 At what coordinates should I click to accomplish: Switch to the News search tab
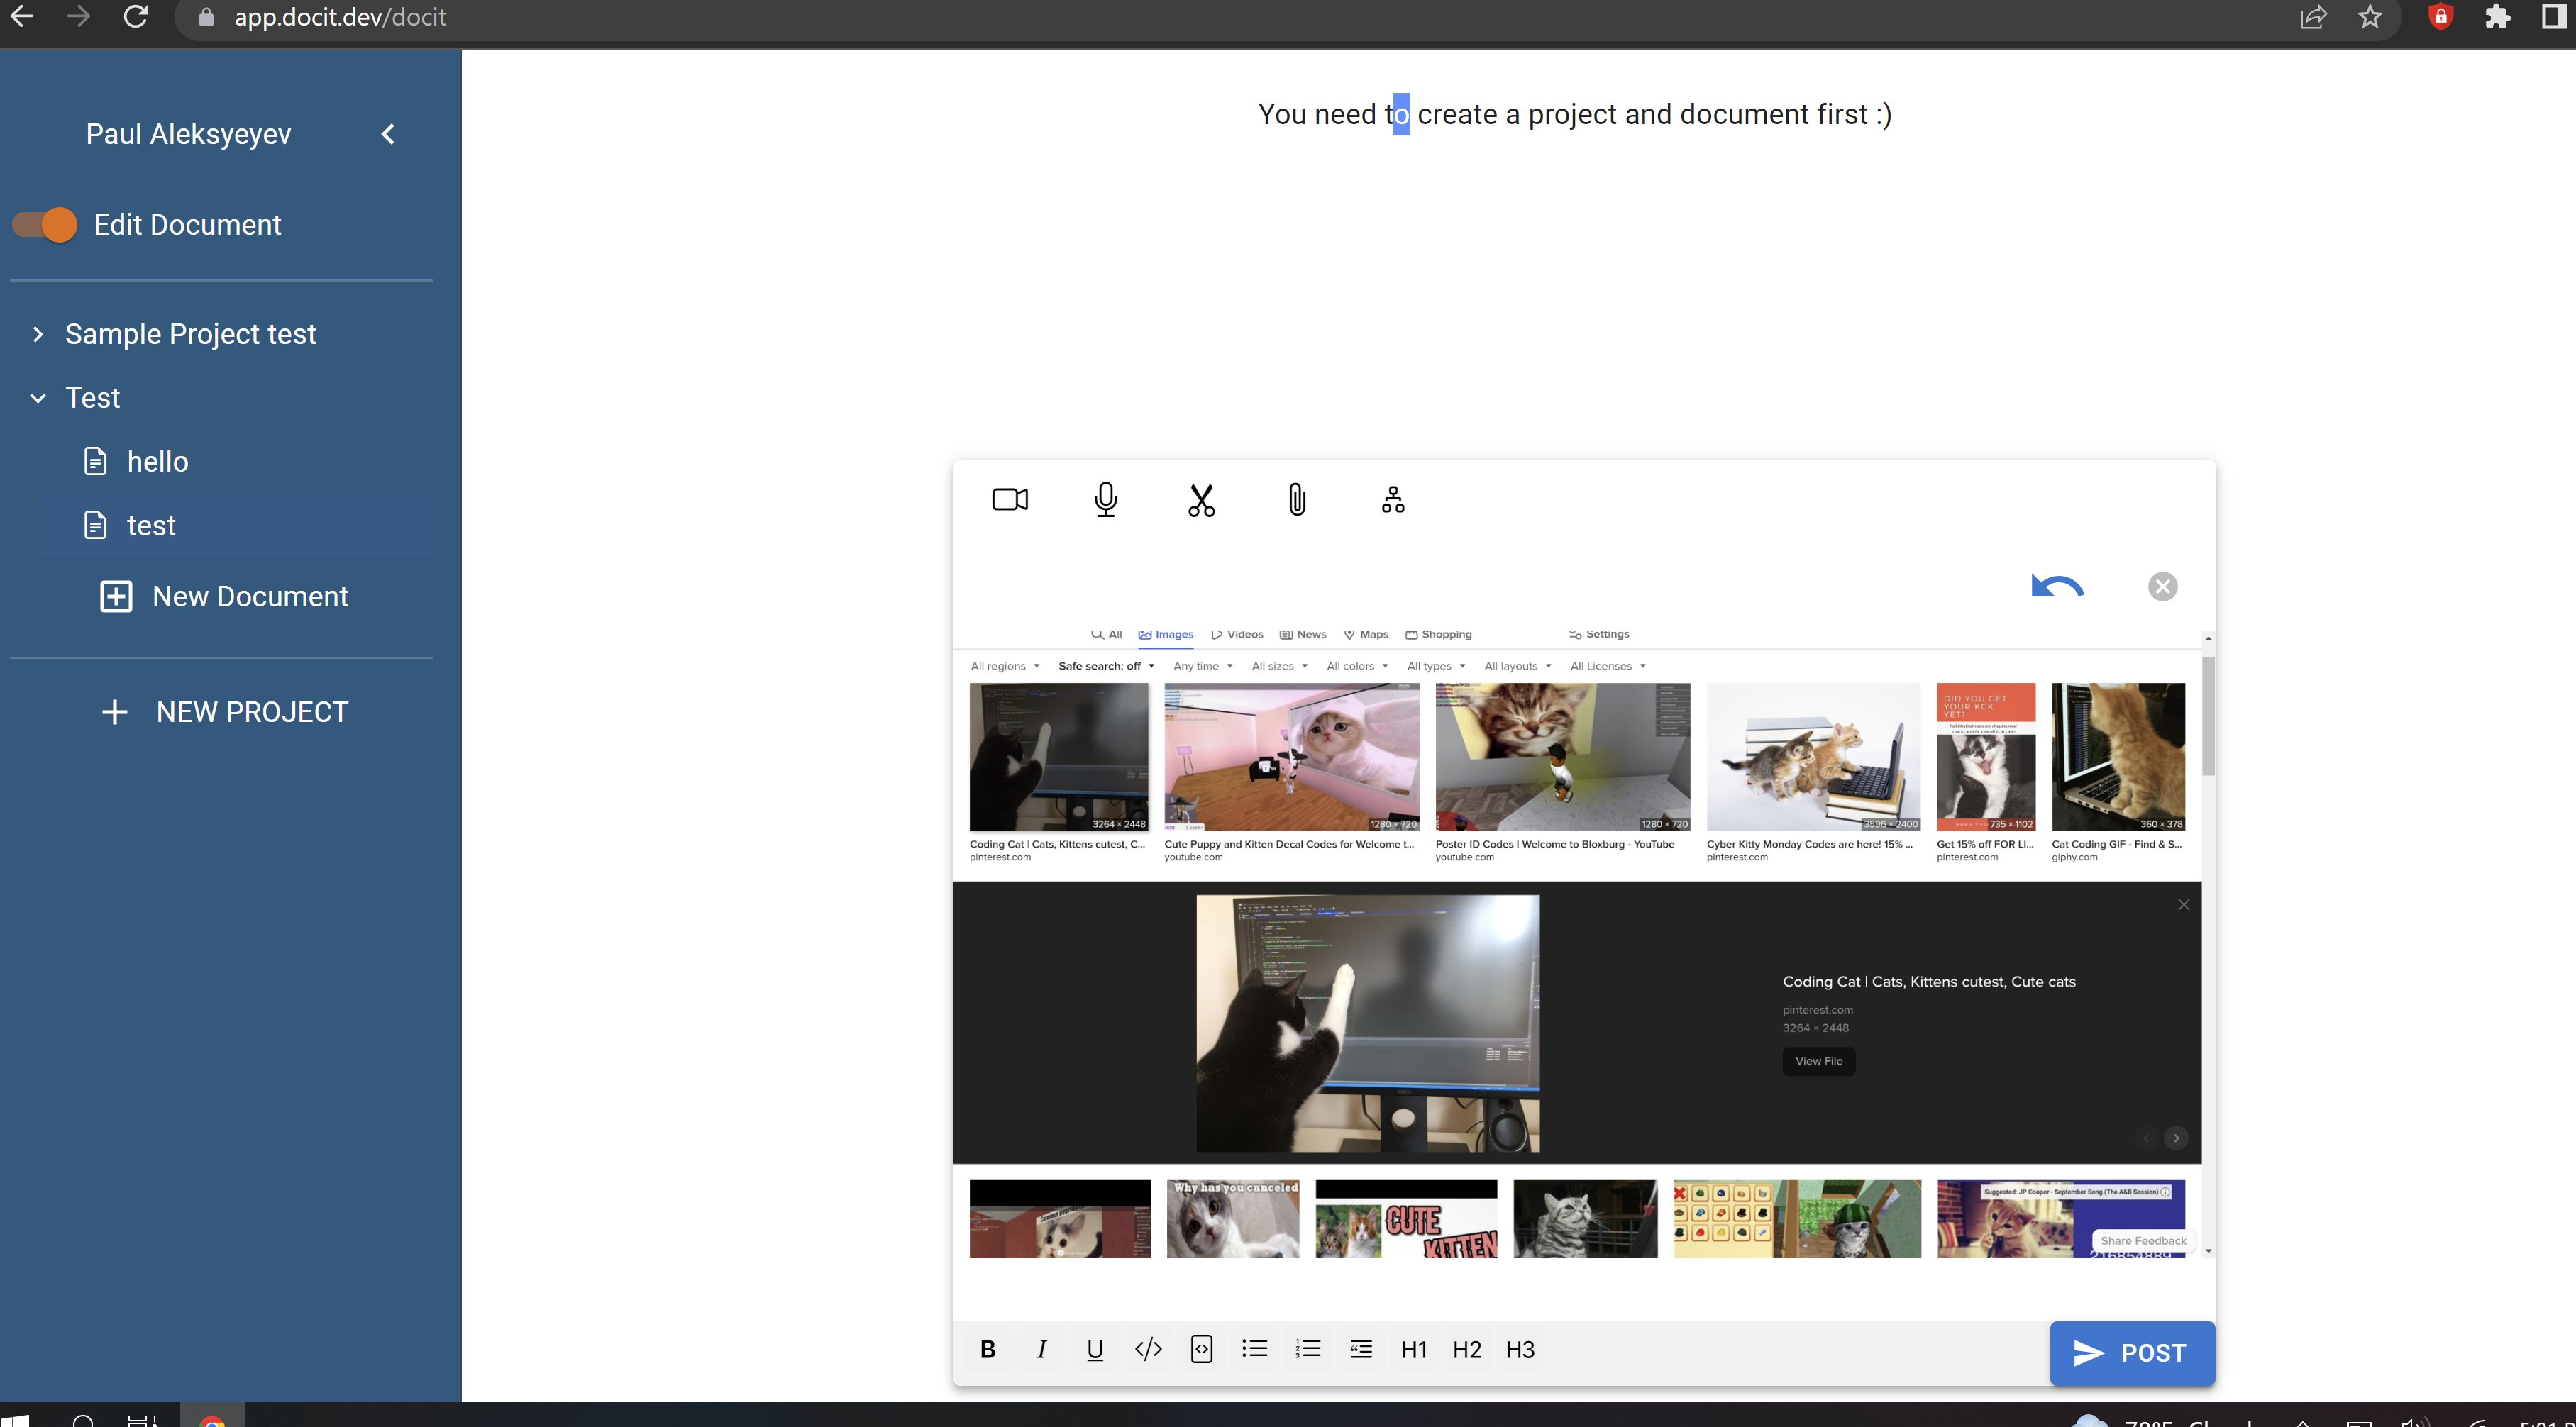[1303, 634]
